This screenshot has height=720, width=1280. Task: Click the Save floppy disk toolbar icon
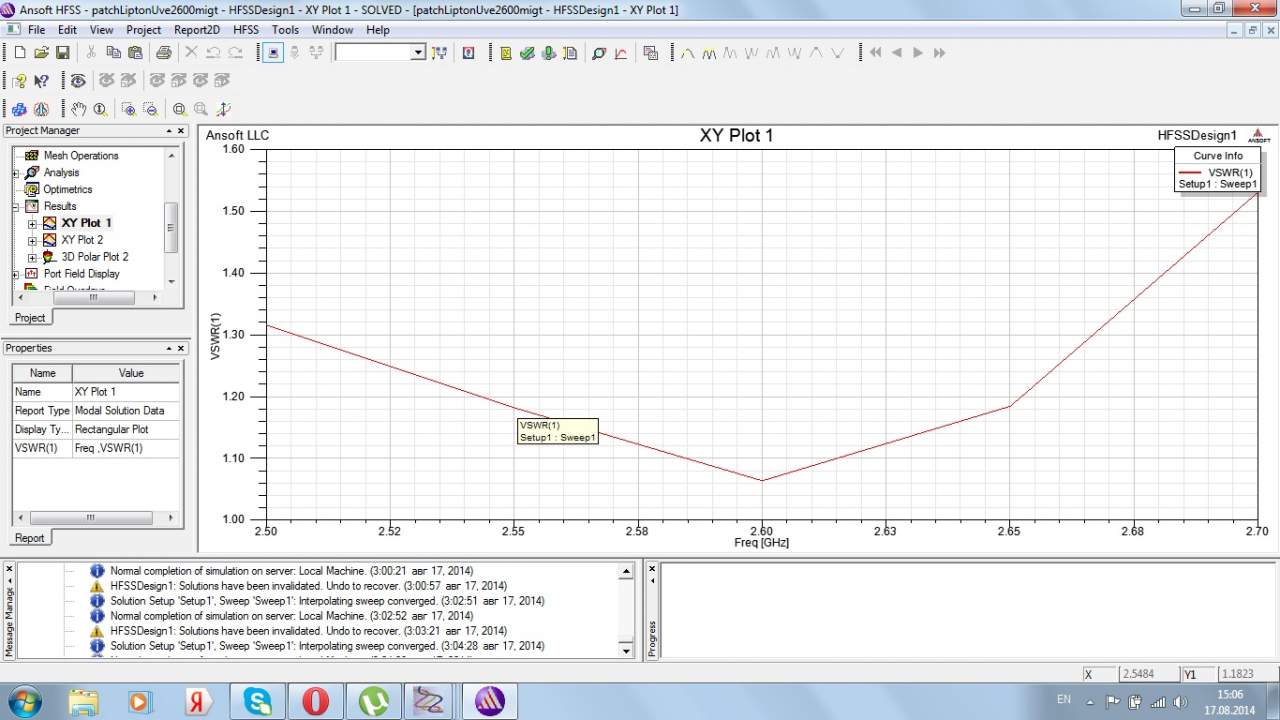tap(63, 53)
